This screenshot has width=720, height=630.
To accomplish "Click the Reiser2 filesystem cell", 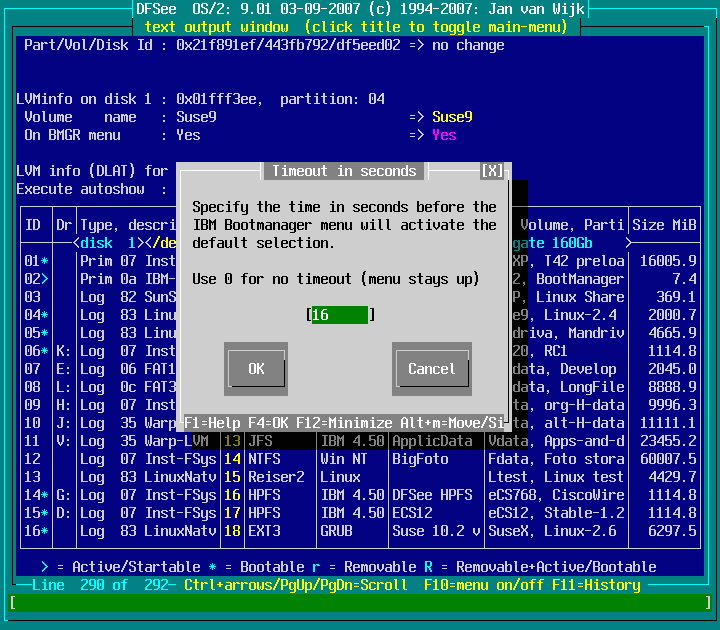I will point(276,477).
